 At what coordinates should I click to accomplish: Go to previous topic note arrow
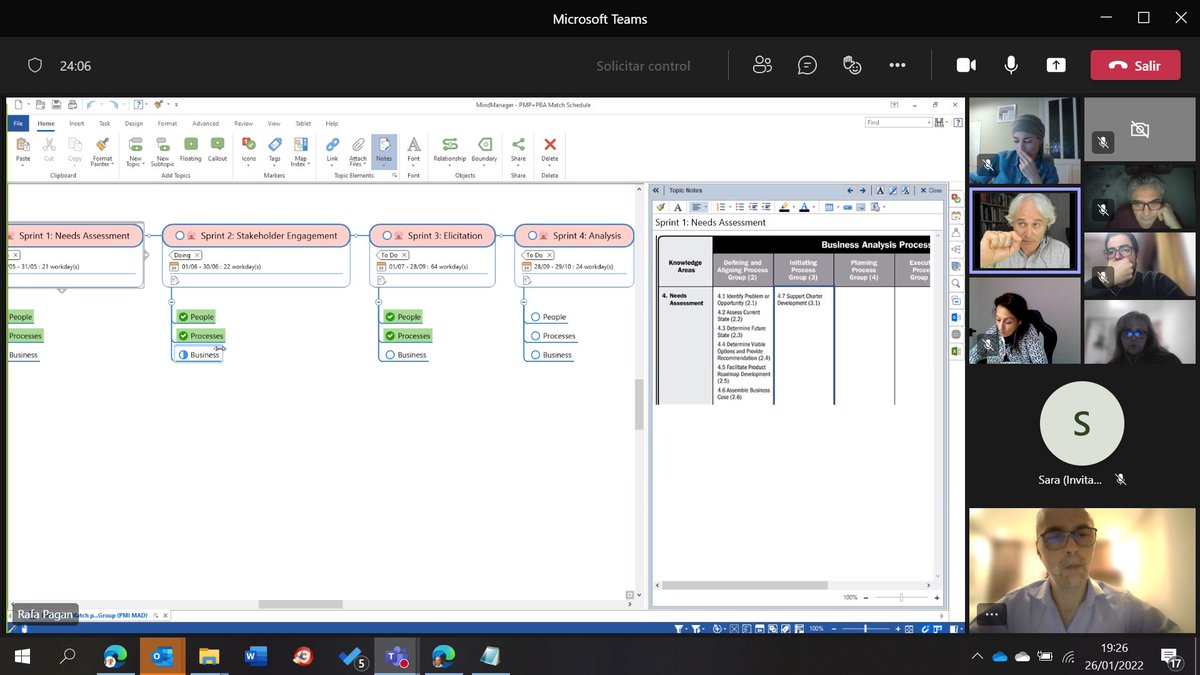(x=850, y=190)
